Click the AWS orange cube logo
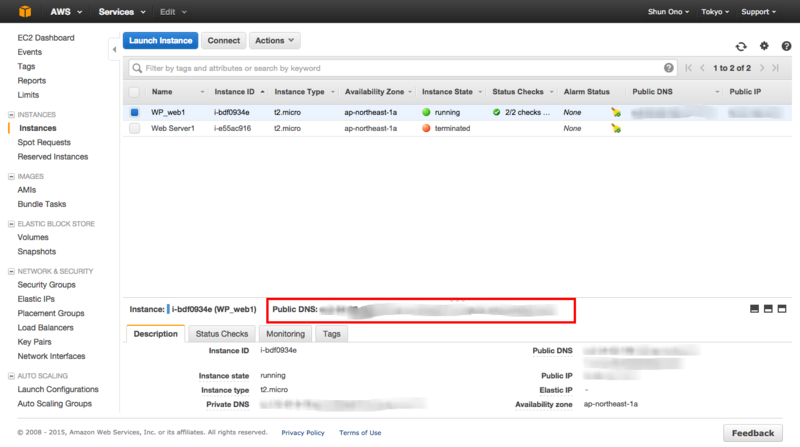Viewport: 800px width, 447px height. point(25,11)
